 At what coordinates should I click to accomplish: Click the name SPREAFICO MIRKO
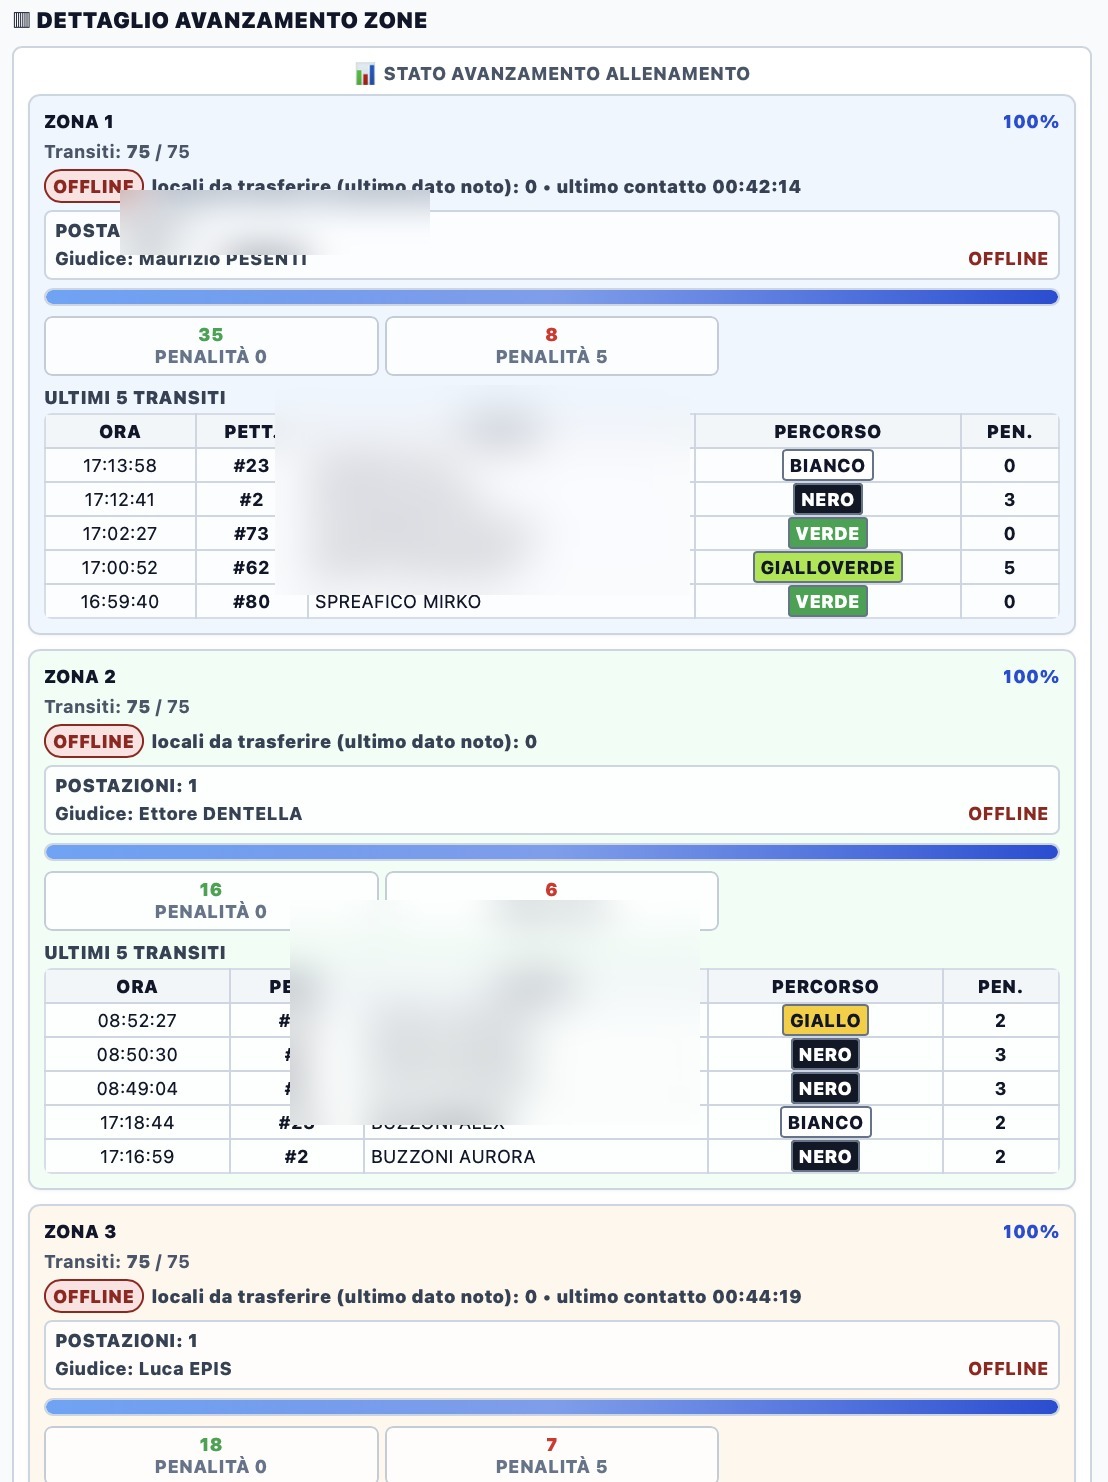pyautogui.click(x=398, y=602)
